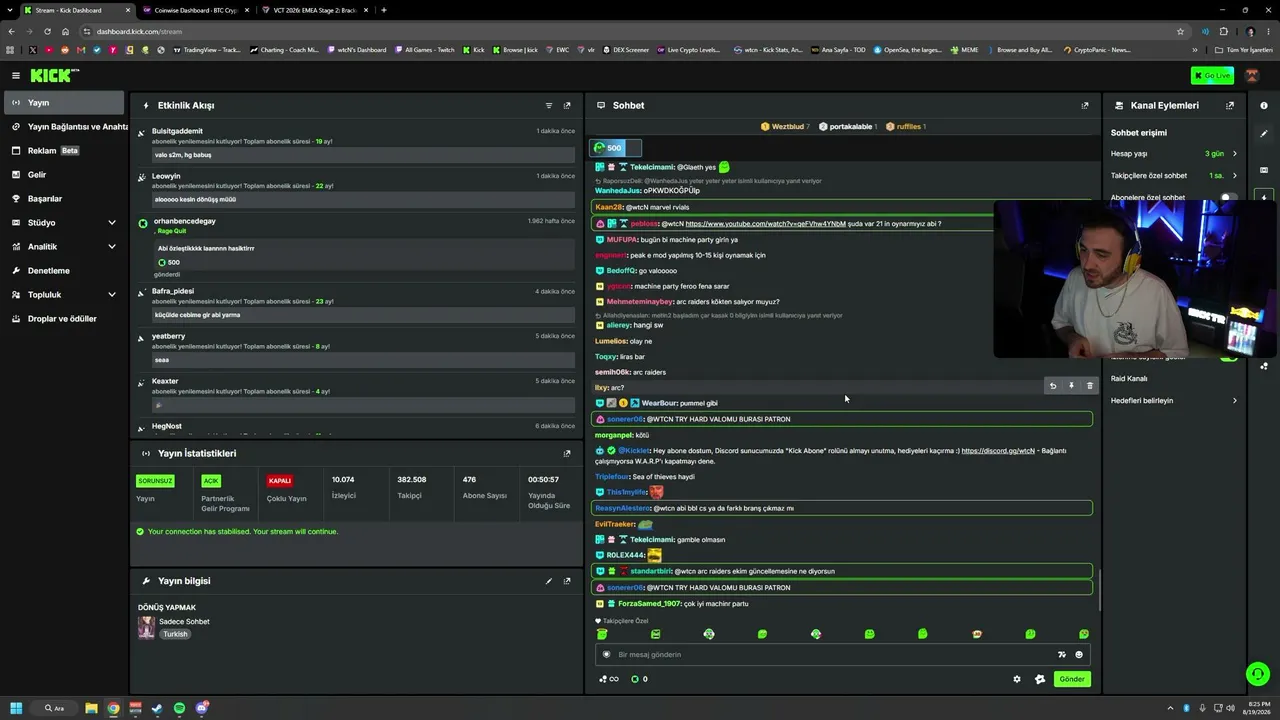
Task: Open Takipçilere özel sohbet setting chevron
Action: coord(1235,176)
